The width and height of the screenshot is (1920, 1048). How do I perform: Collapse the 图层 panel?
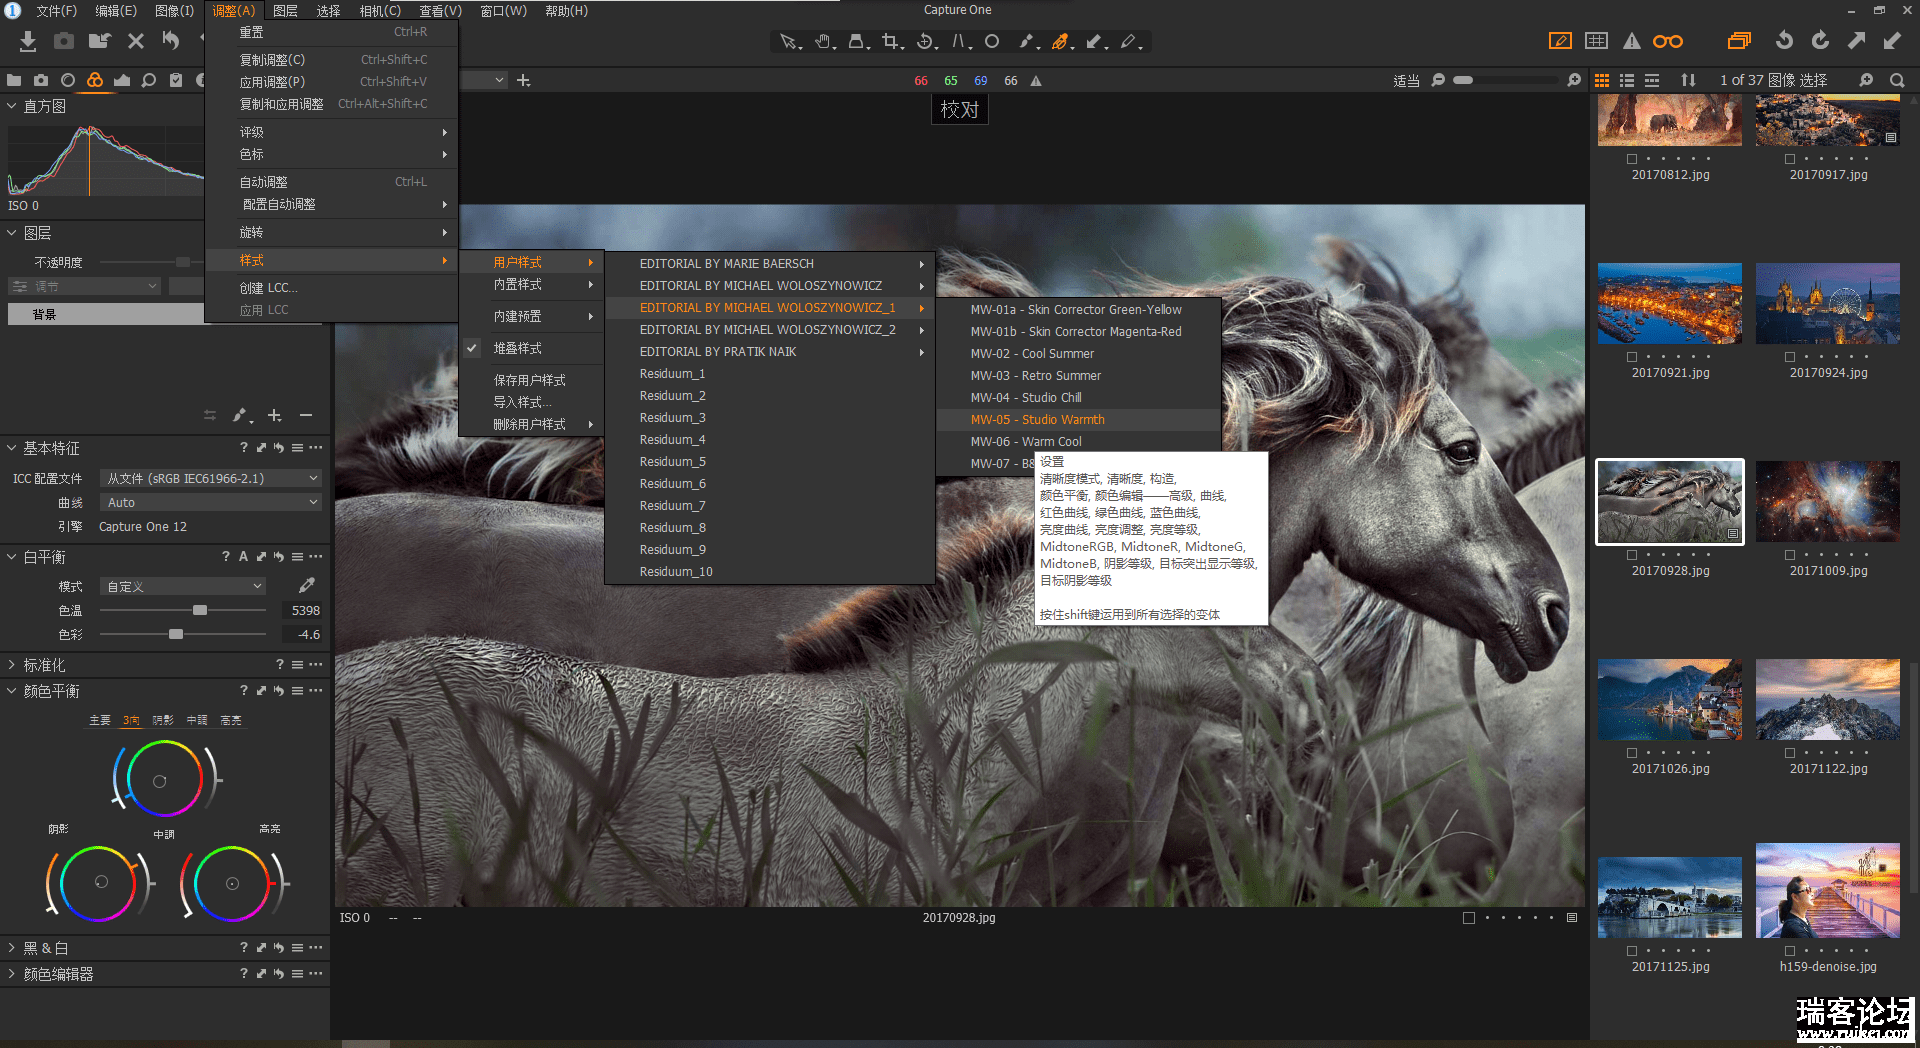pyautogui.click(x=12, y=233)
